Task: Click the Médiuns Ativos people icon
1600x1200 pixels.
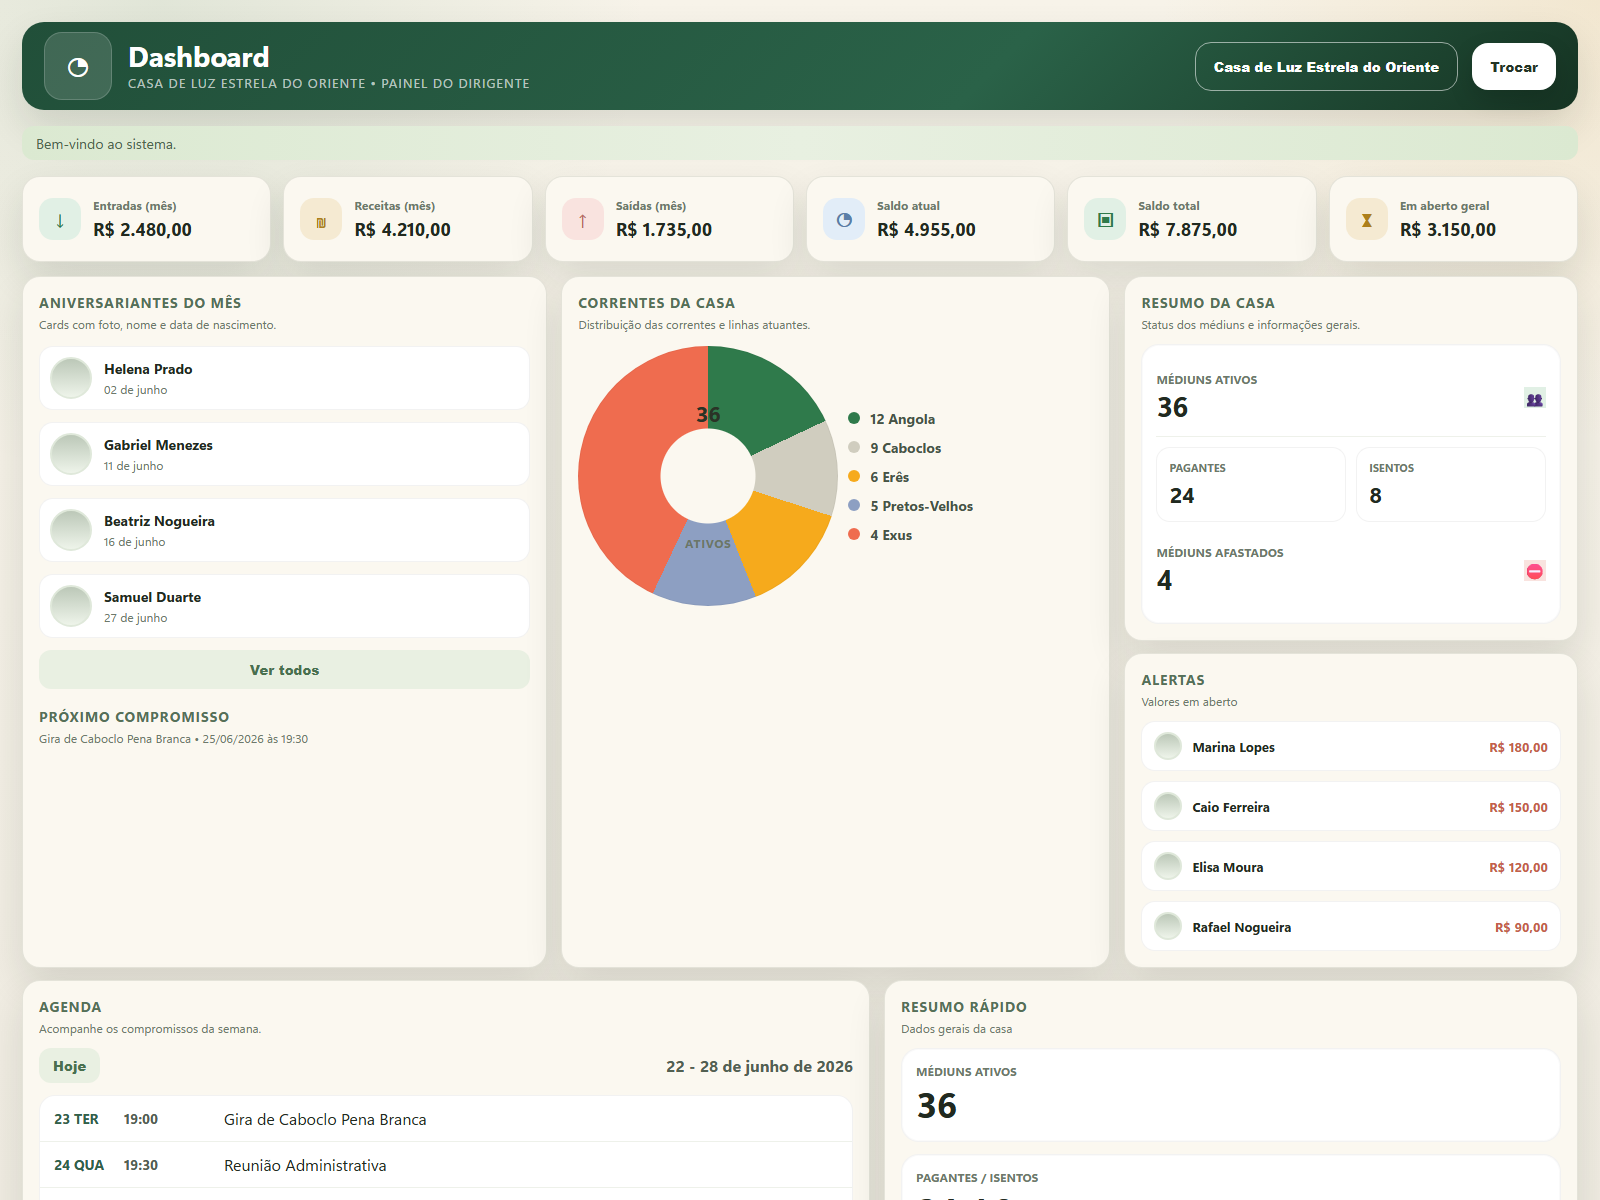Action: click(1535, 399)
